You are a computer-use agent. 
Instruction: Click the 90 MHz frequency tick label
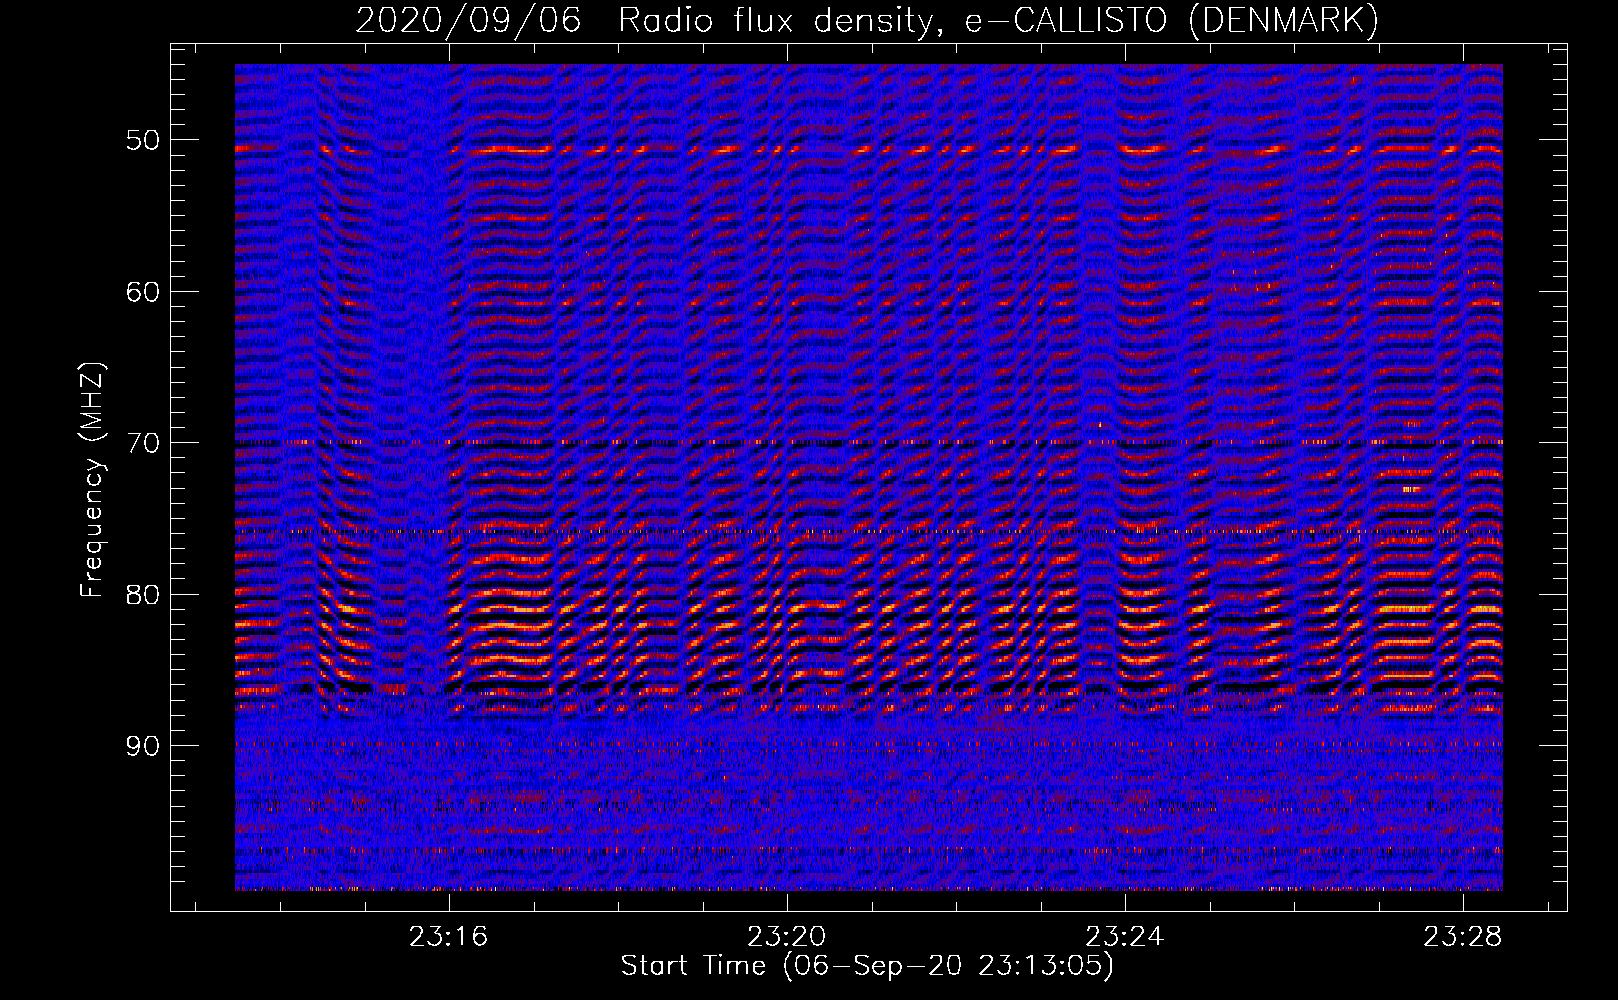143,746
